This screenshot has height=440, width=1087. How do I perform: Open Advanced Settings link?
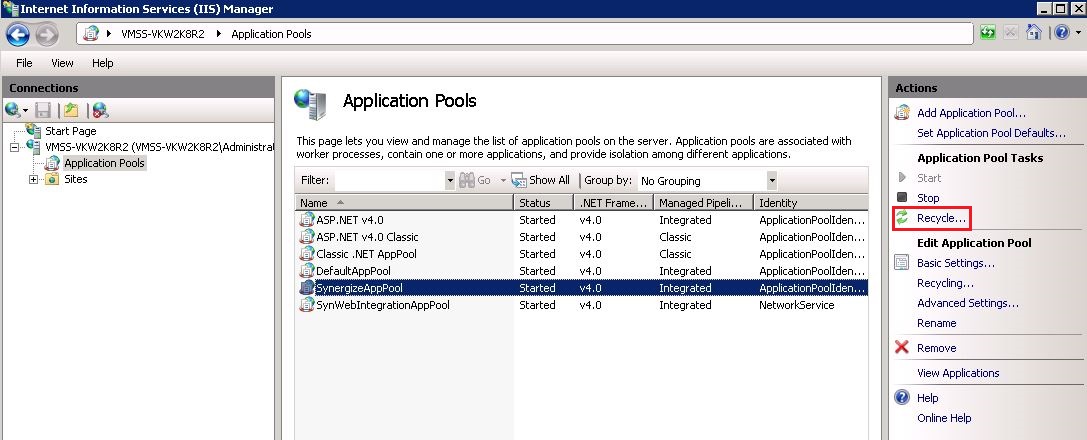[x=968, y=303]
